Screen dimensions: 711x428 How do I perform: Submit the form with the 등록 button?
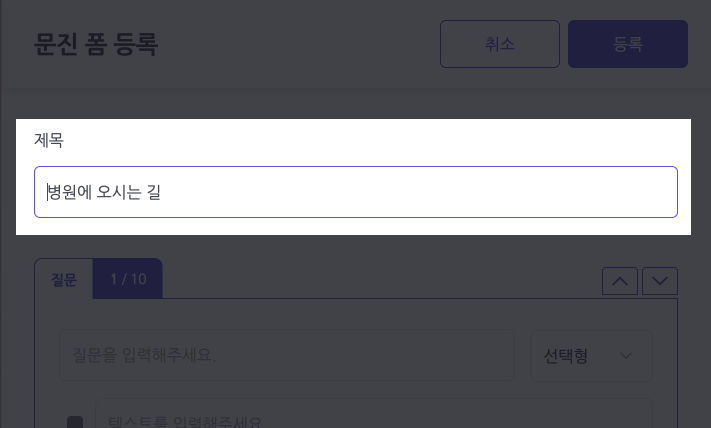[x=628, y=44]
